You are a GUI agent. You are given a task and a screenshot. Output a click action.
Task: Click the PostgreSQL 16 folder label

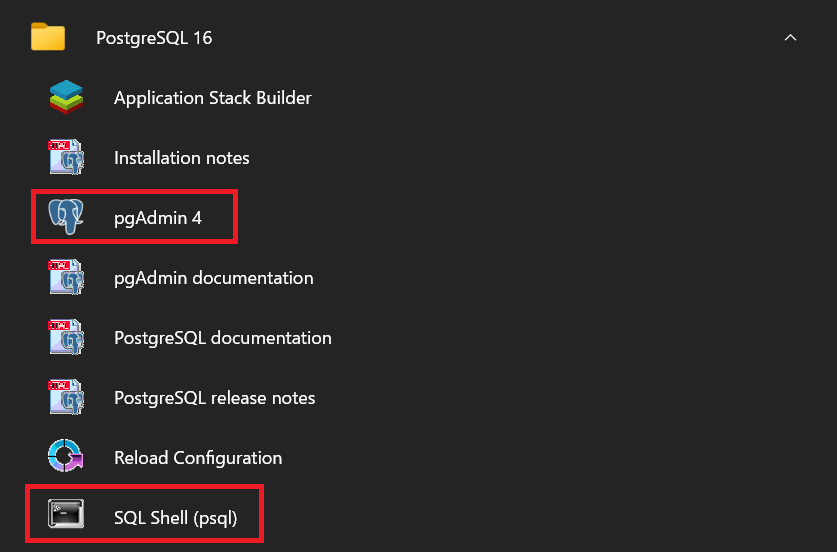tap(154, 38)
